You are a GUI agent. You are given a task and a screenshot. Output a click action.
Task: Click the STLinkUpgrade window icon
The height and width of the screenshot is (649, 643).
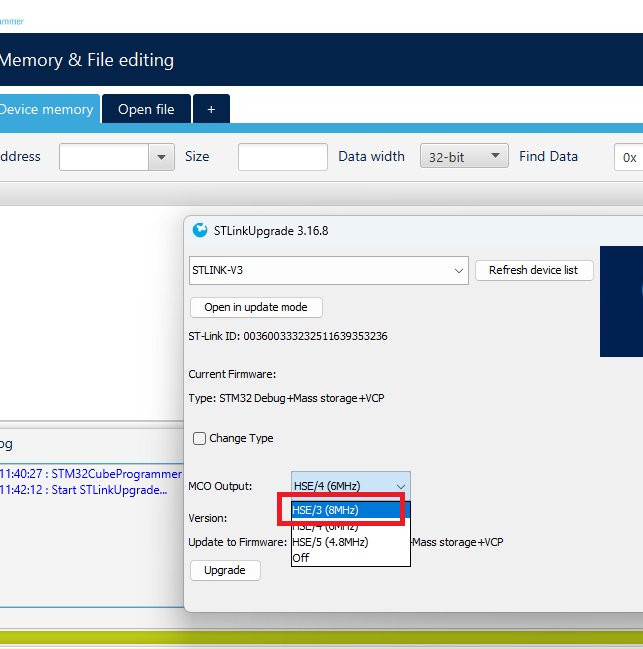coord(200,231)
